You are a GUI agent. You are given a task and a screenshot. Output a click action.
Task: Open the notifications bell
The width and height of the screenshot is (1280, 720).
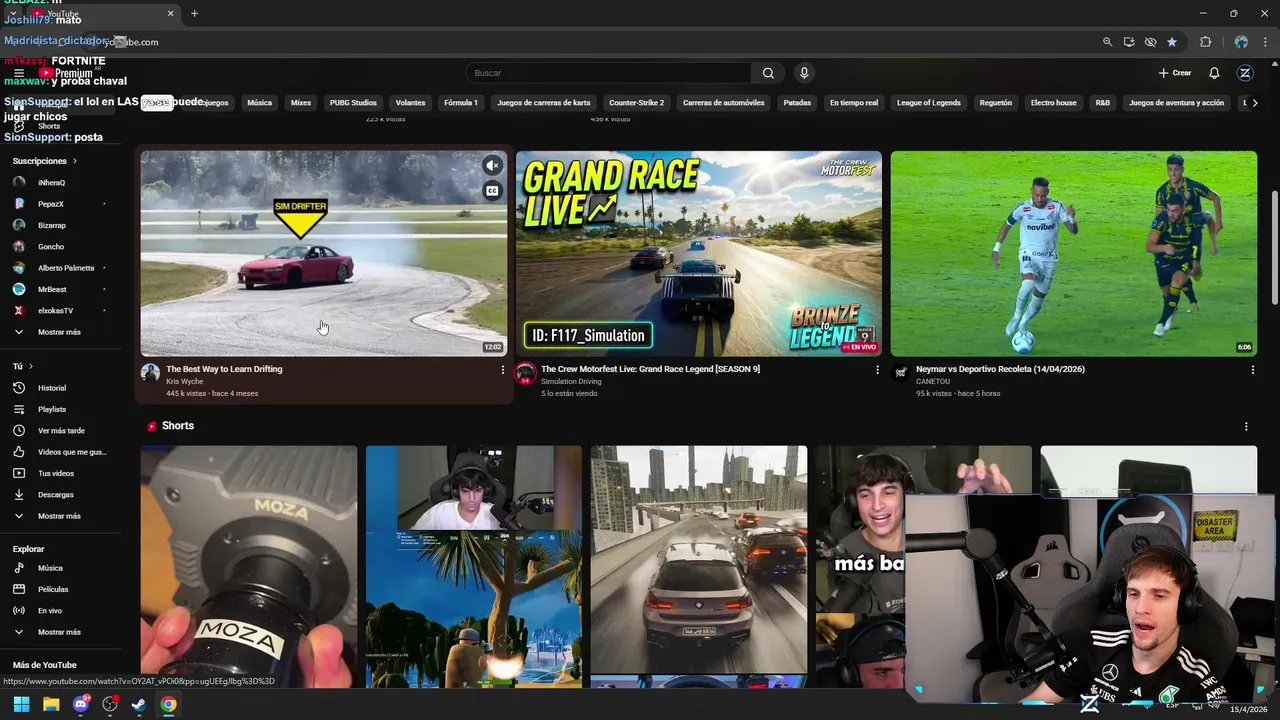pos(1214,73)
